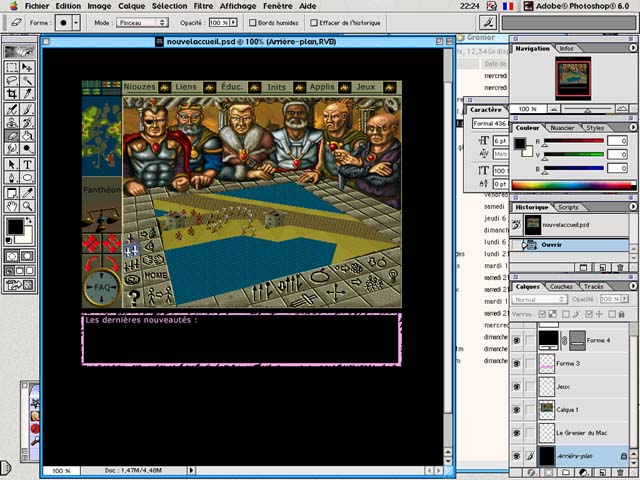Open the Filtre menu
The height and width of the screenshot is (480, 640).
click(203, 6)
